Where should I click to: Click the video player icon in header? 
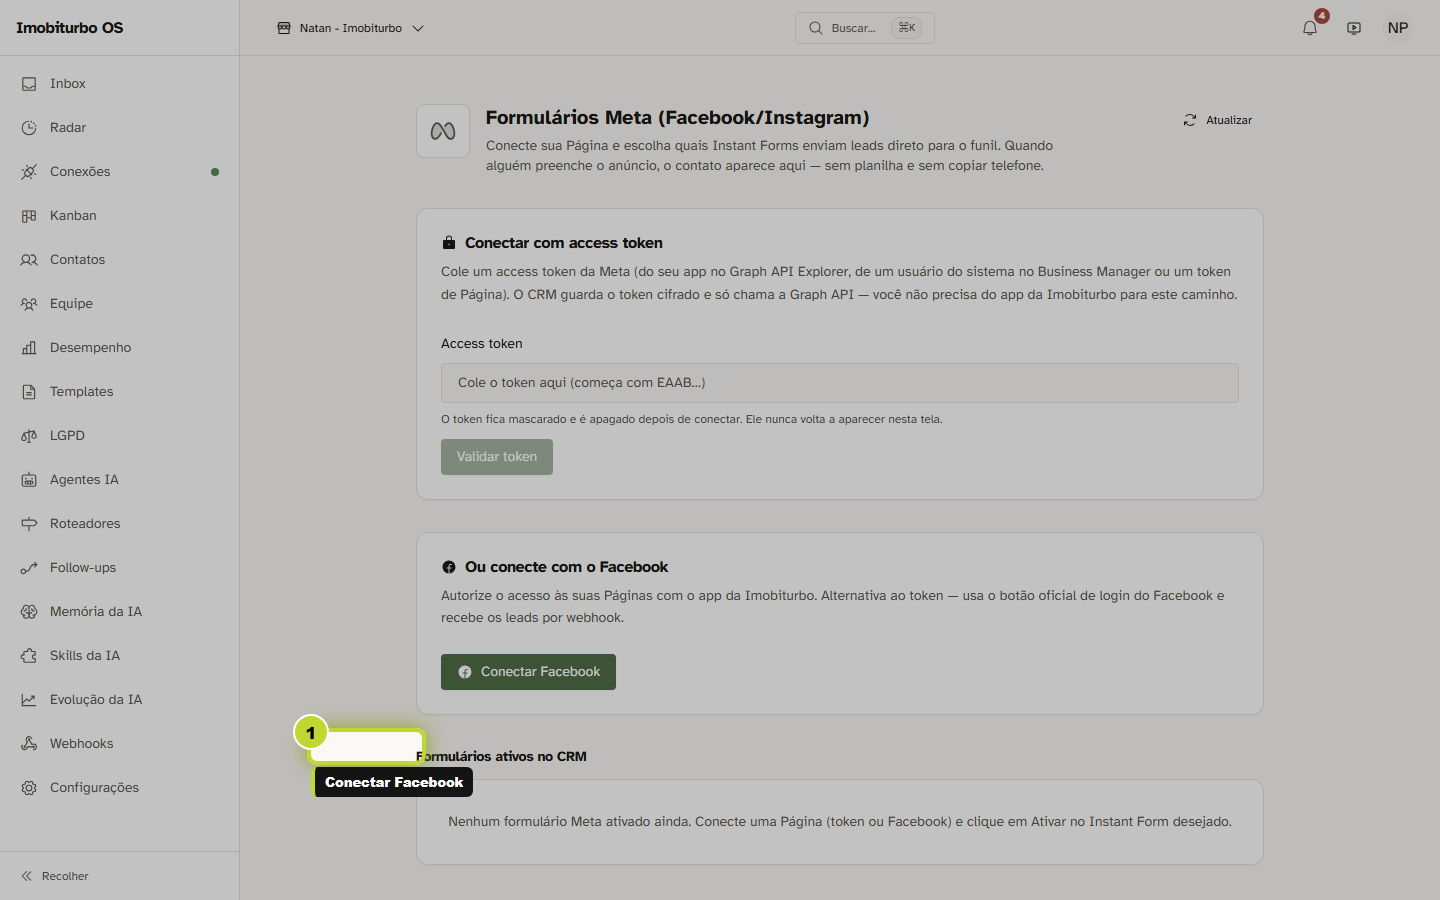point(1354,28)
